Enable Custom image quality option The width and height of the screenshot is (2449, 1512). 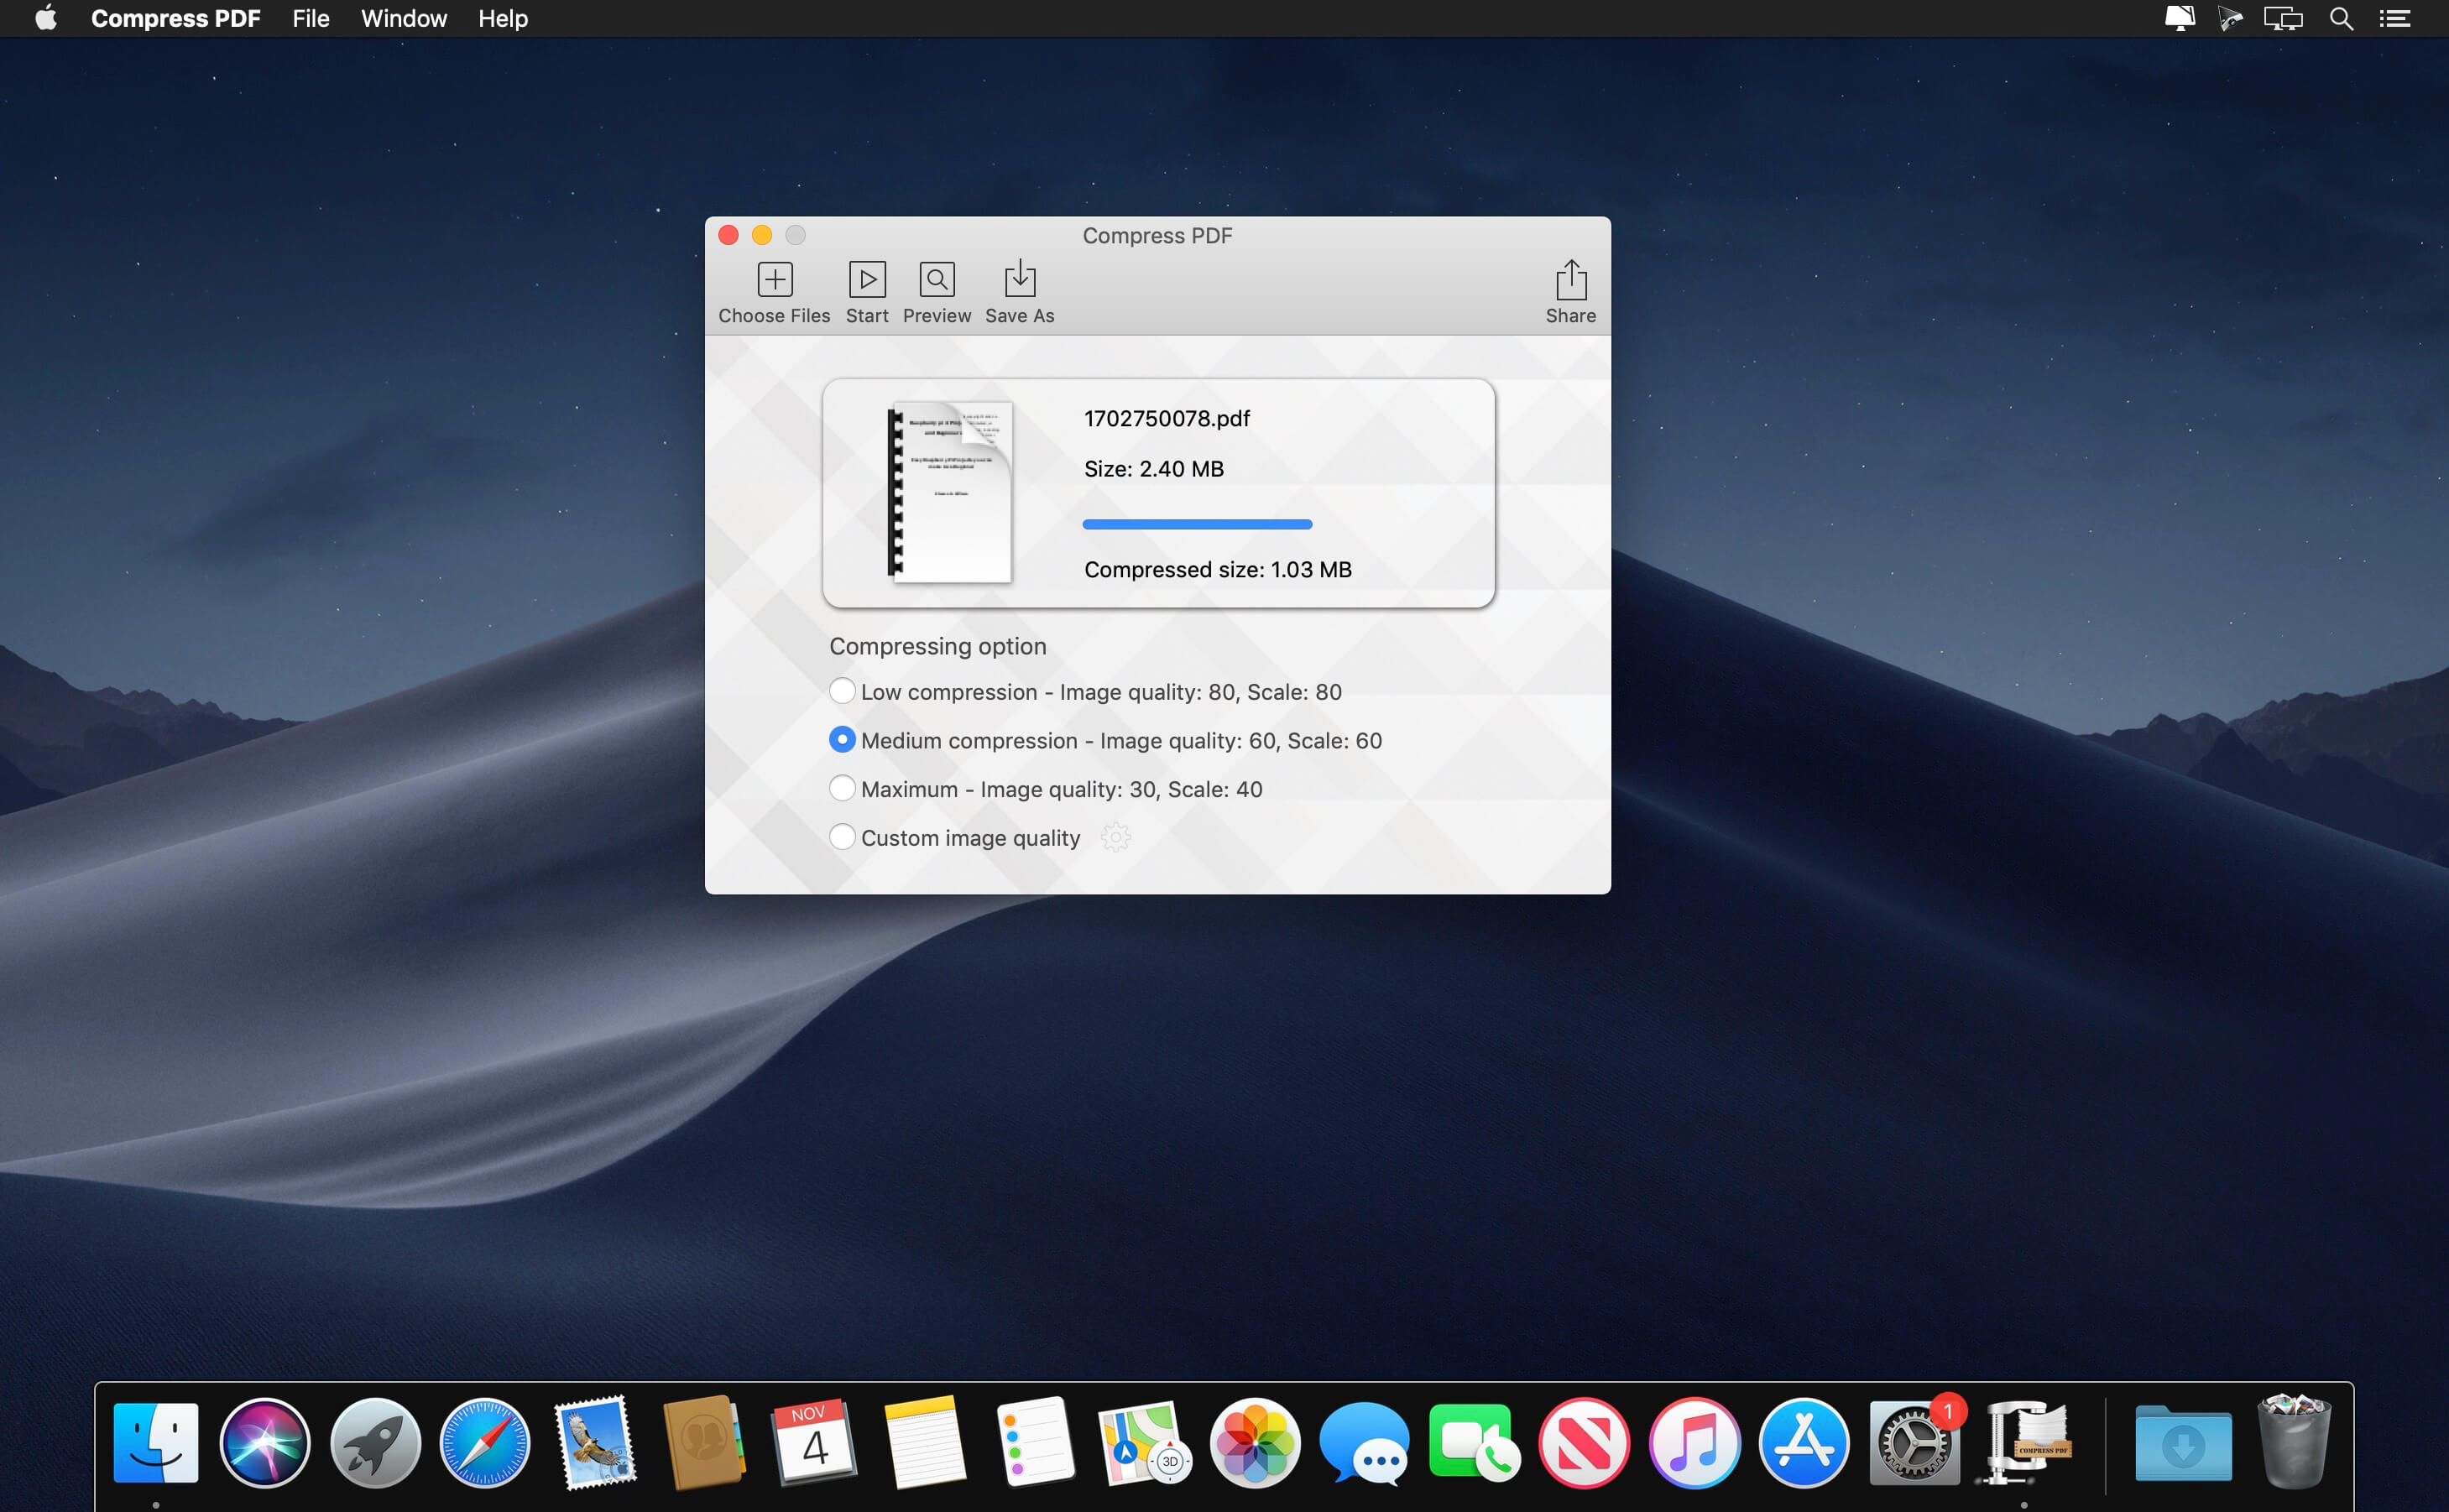[x=842, y=837]
